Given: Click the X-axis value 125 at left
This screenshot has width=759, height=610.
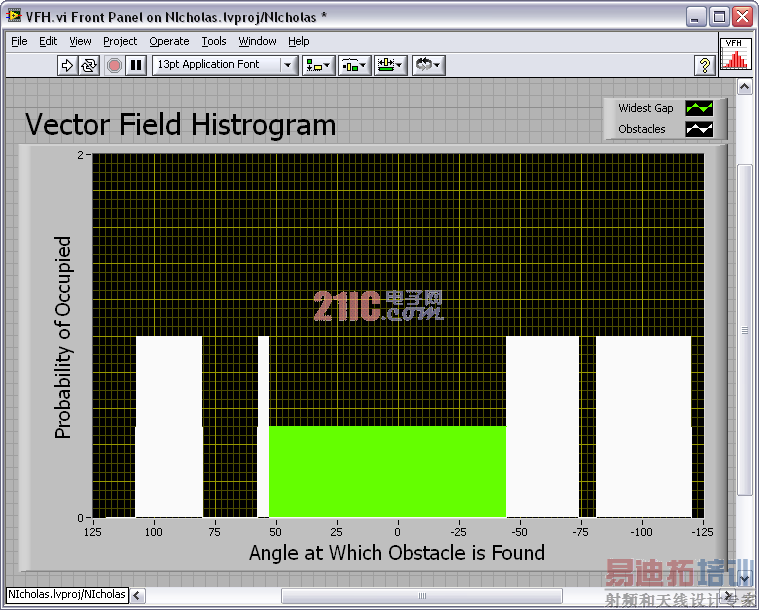Looking at the screenshot, I should (x=93, y=532).
